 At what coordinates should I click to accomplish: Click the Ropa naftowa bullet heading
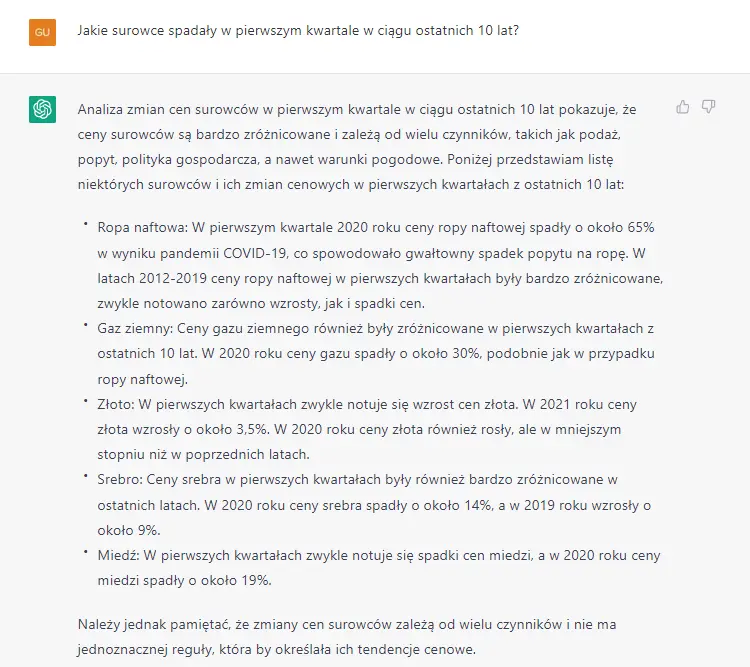point(143,228)
